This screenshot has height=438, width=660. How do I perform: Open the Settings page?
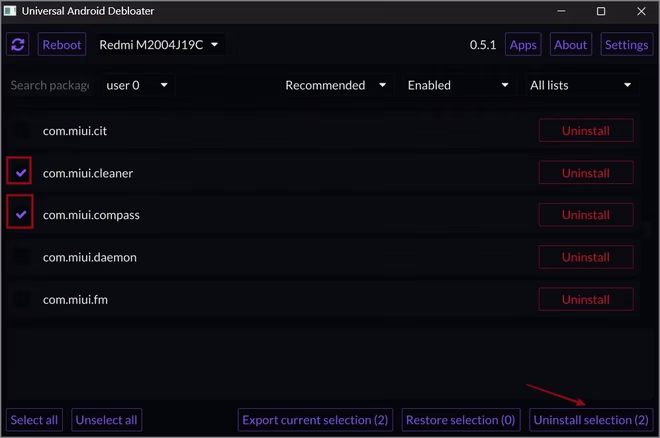click(626, 45)
